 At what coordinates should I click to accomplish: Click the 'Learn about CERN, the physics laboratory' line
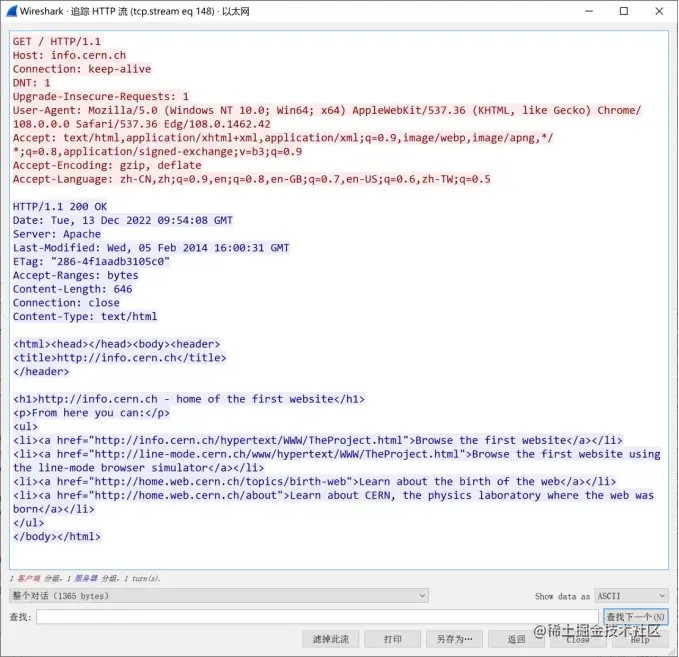tap(333, 495)
